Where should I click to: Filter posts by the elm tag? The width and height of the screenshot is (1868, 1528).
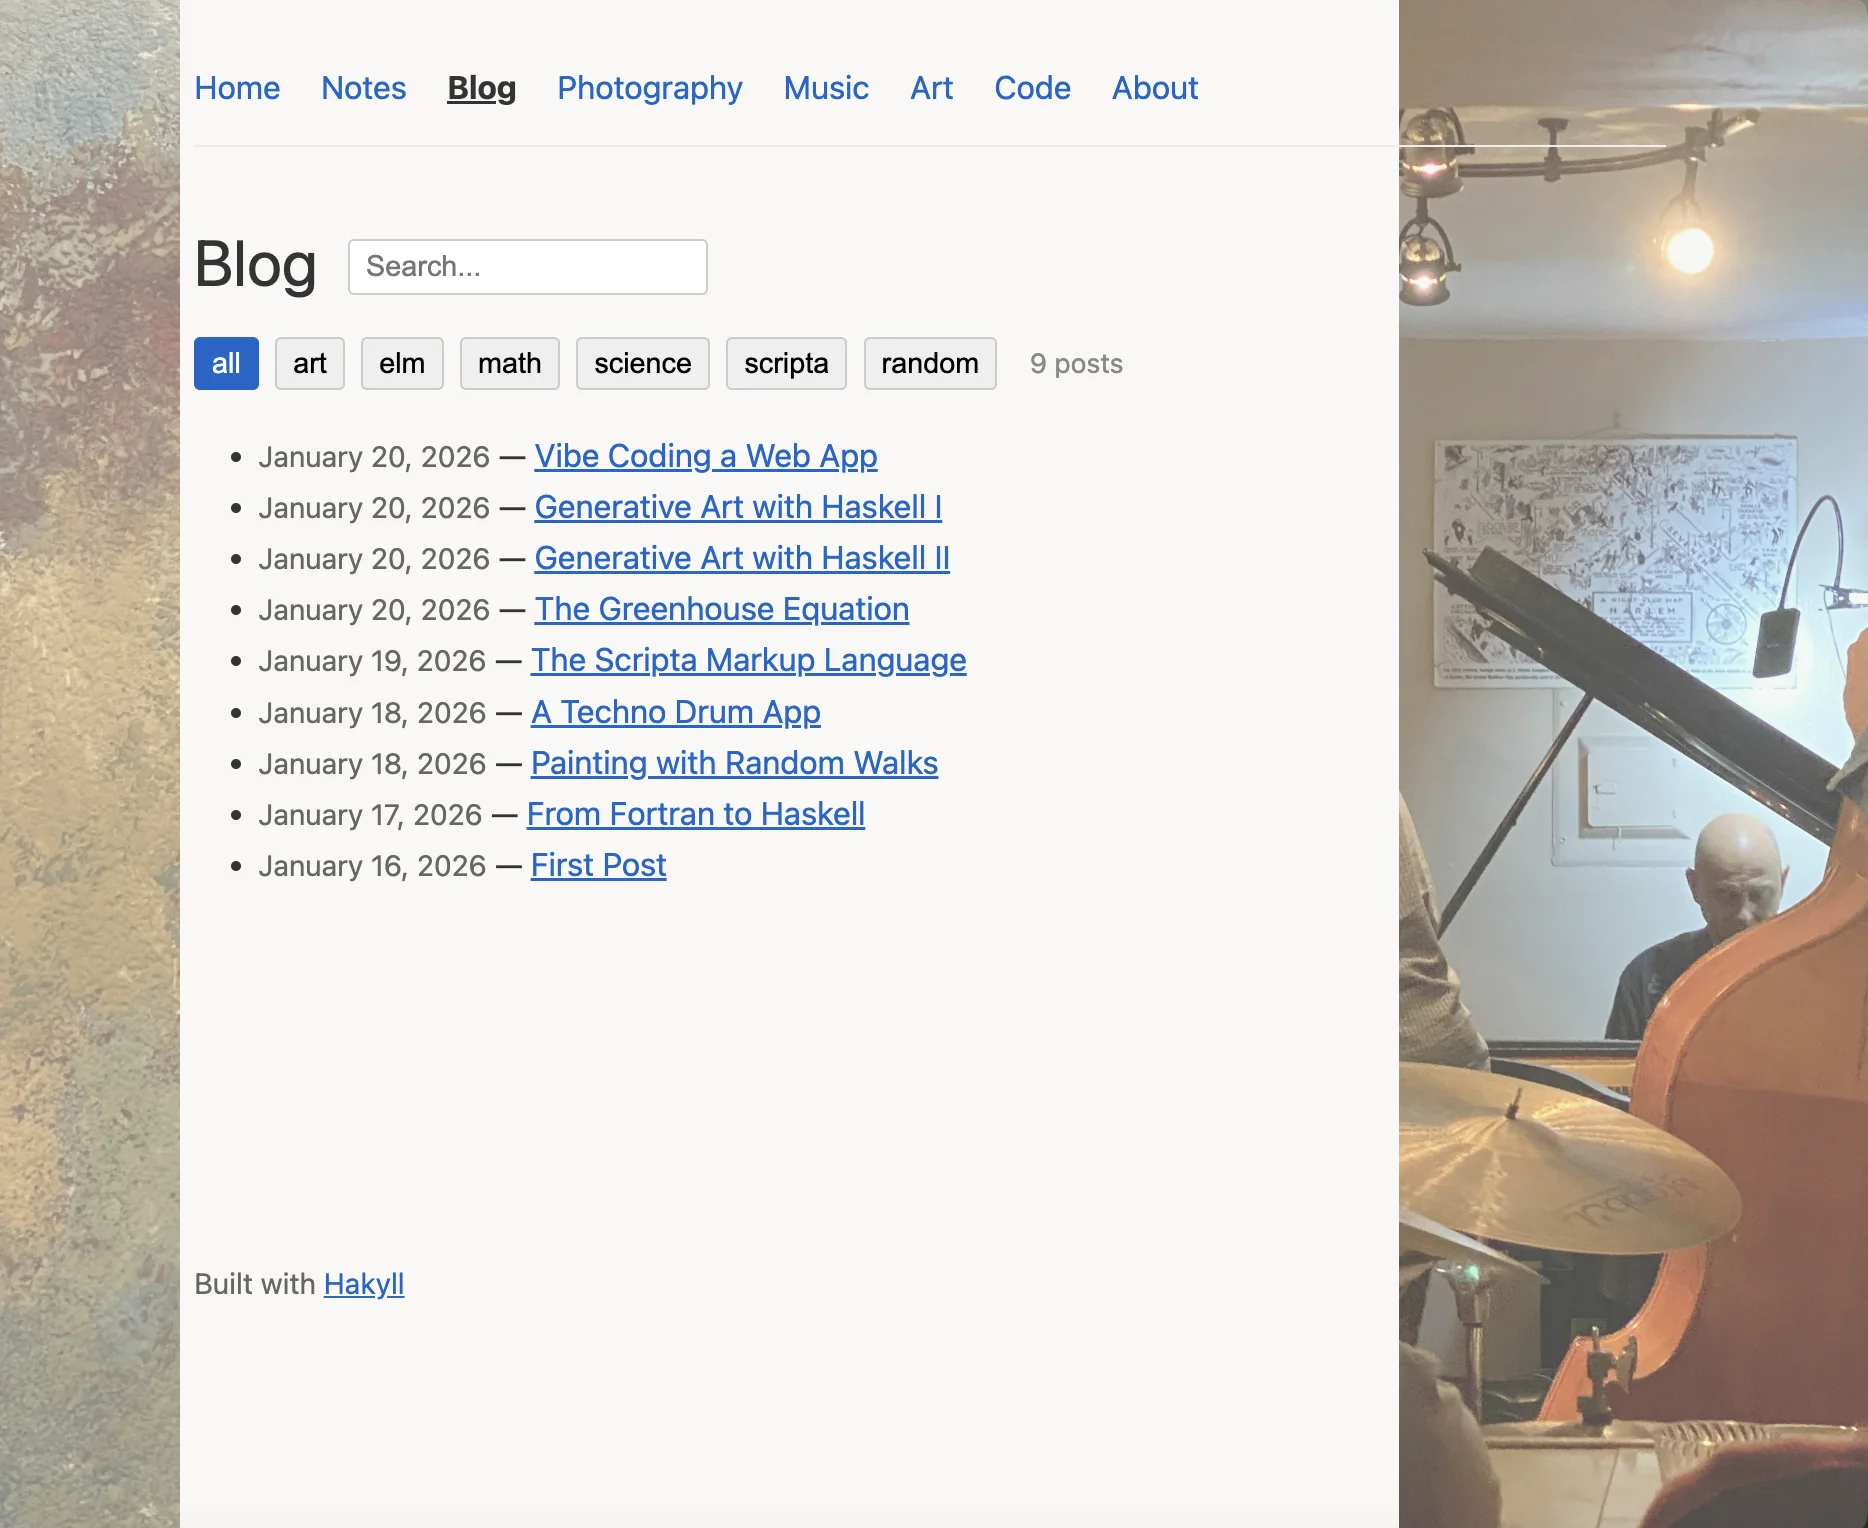coord(402,363)
